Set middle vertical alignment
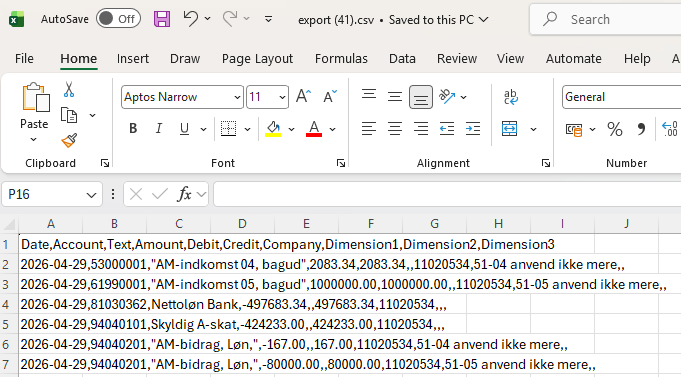681x377 pixels. click(x=395, y=96)
